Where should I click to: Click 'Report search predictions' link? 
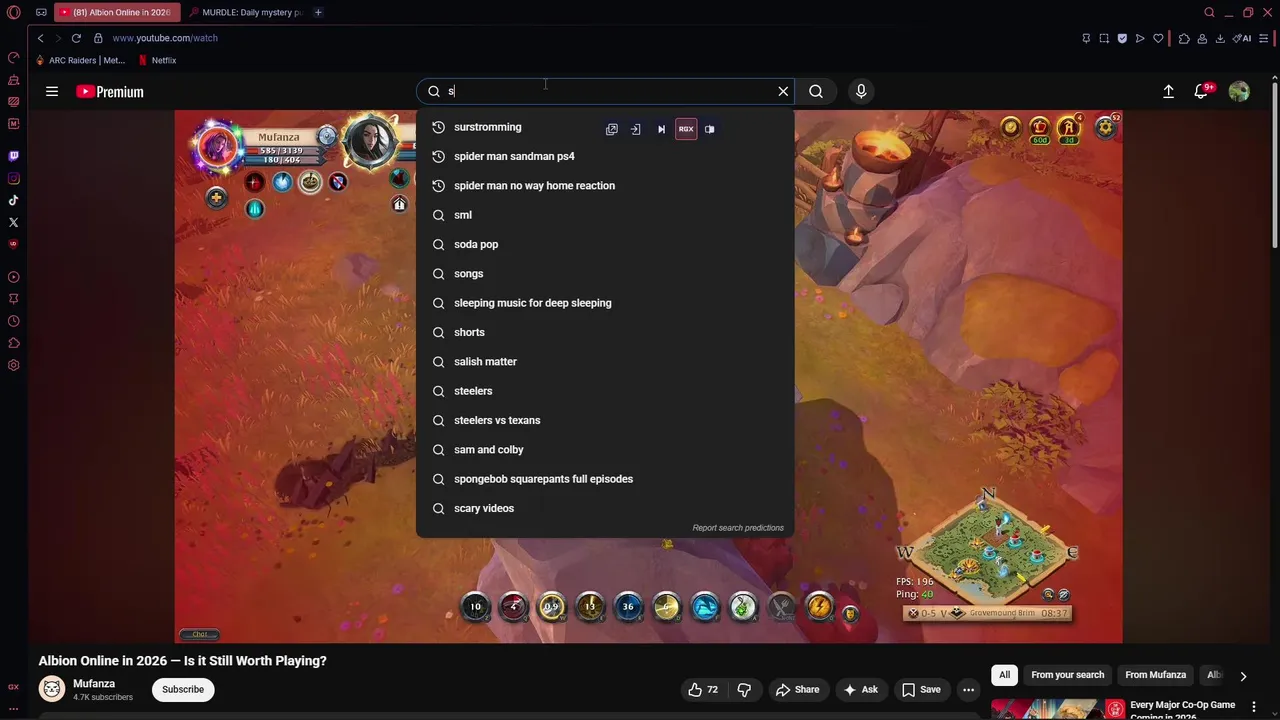point(738,528)
